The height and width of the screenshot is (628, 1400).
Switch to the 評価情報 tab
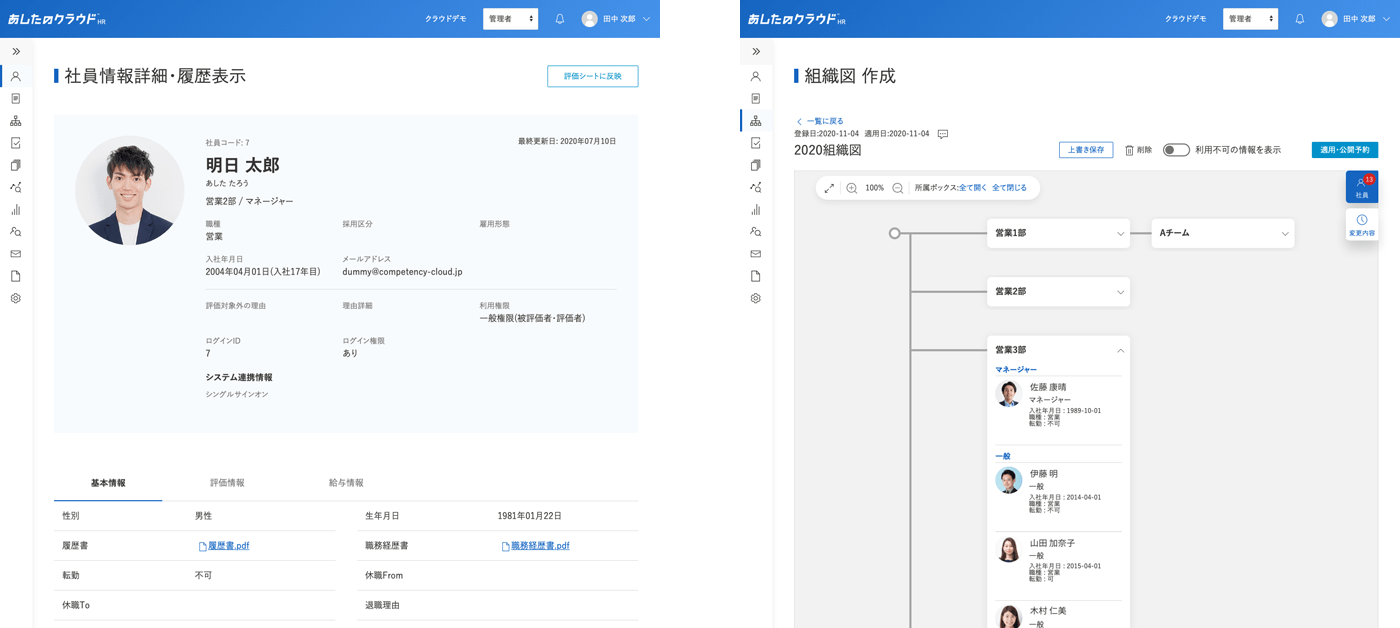pyautogui.click(x=227, y=483)
